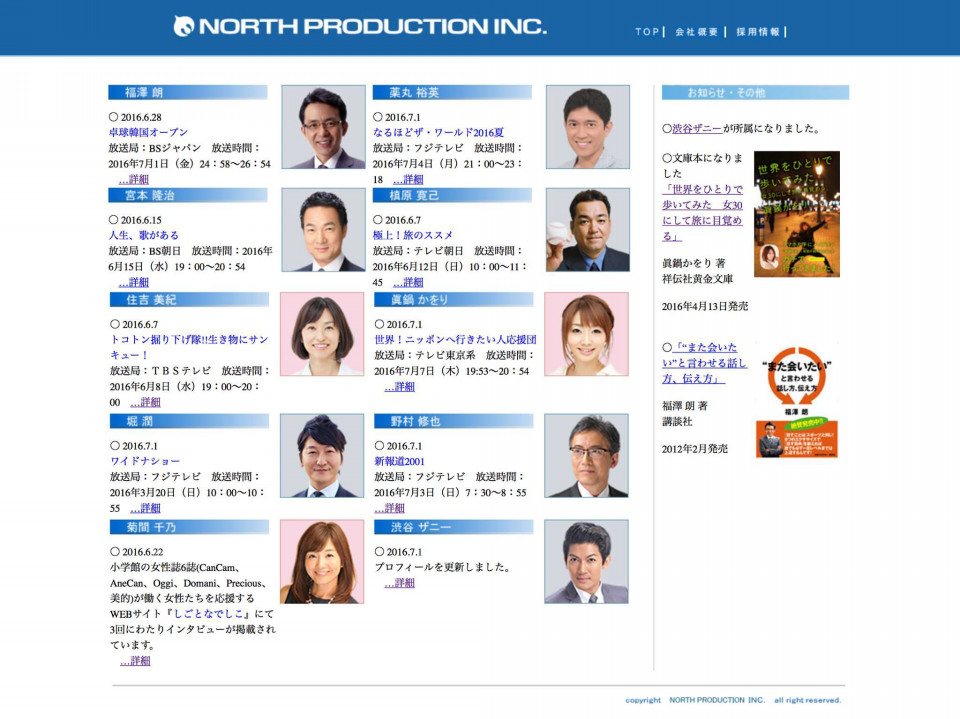Open the 採用情報 navigation item
This screenshot has height=719, width=960.
(x=758, y=32)
